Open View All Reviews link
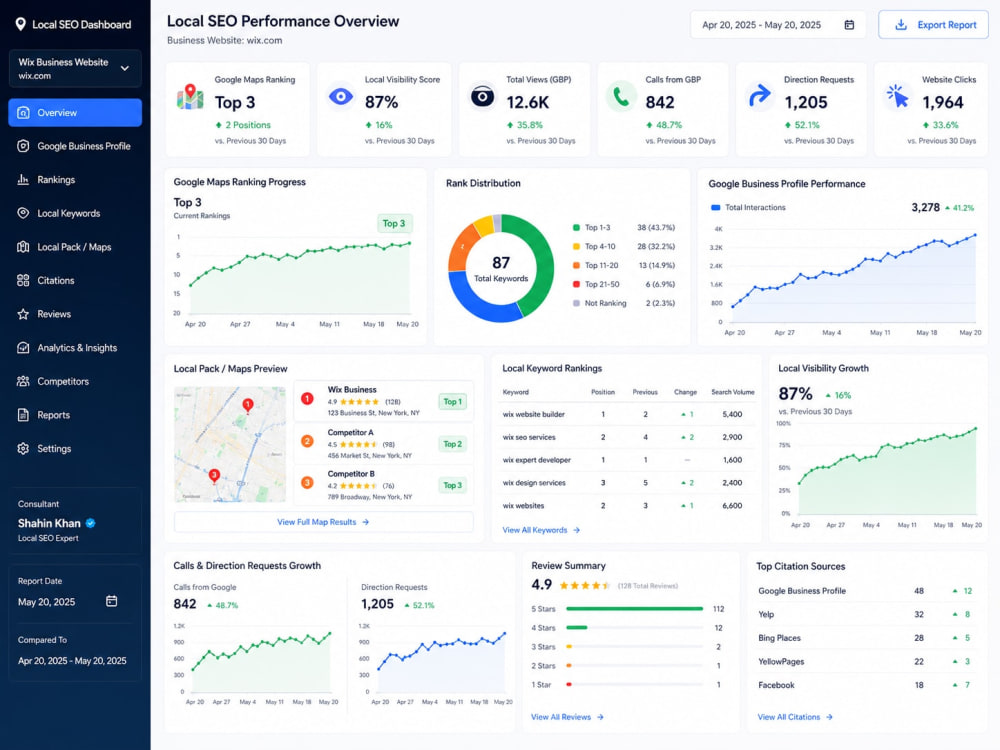The height and width of the screenshot is (750, 1000). [x=567, y=717]
